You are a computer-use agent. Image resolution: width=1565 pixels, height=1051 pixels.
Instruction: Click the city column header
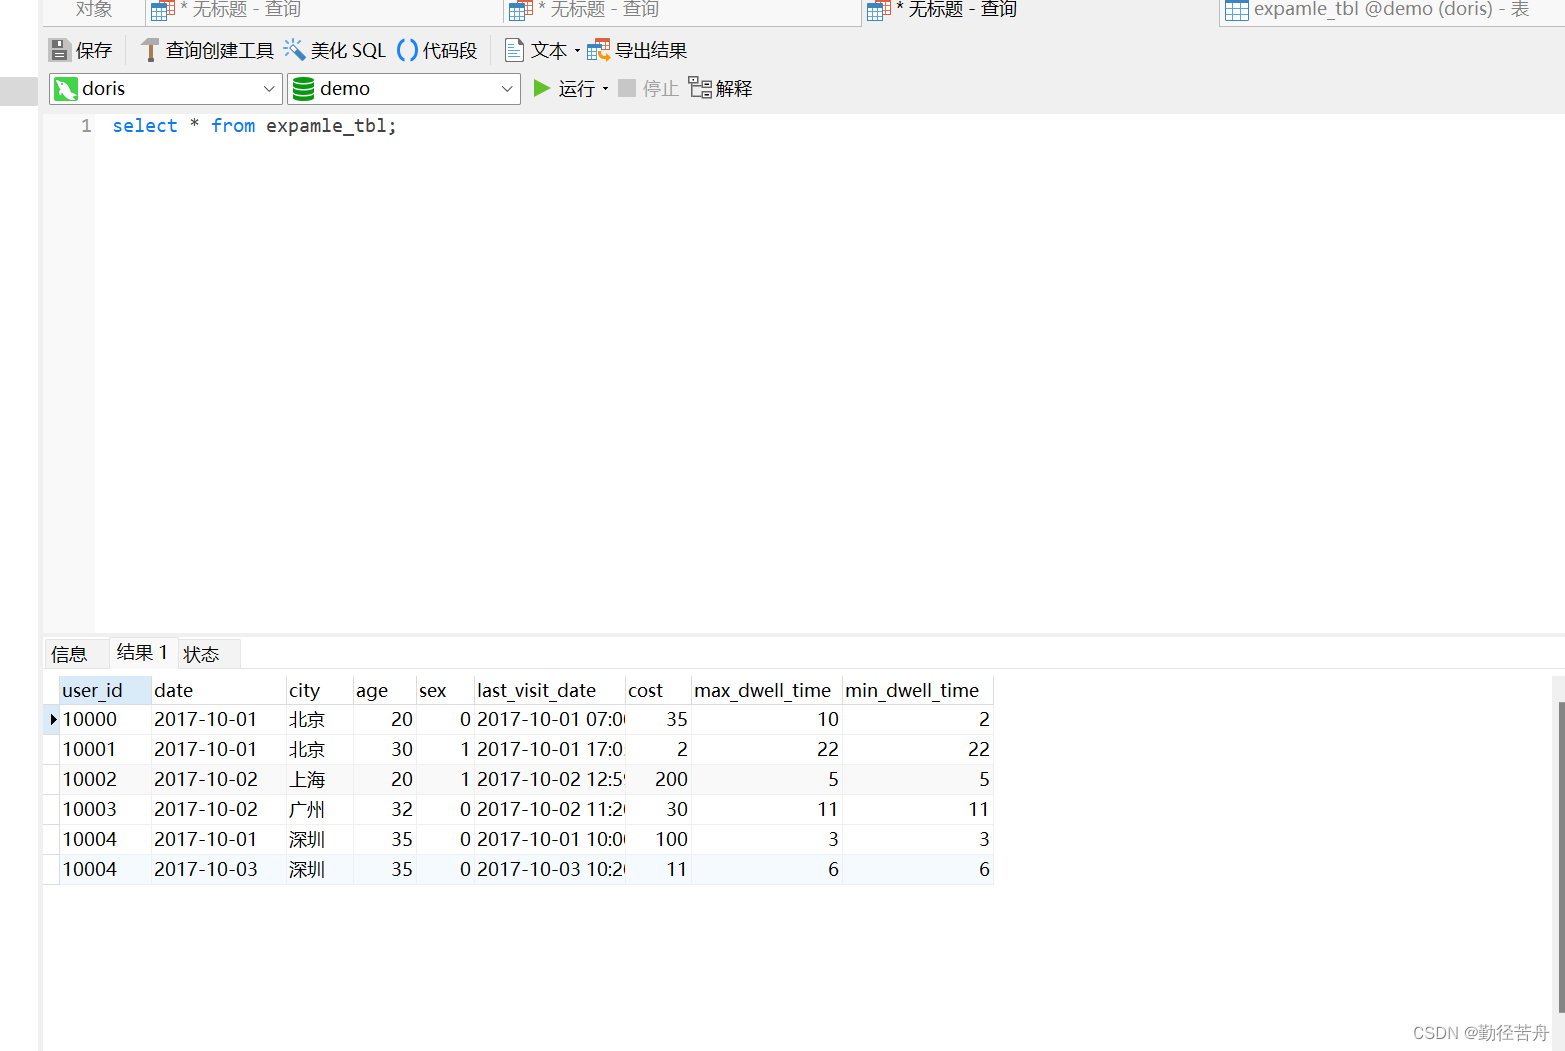click(319, 690)
